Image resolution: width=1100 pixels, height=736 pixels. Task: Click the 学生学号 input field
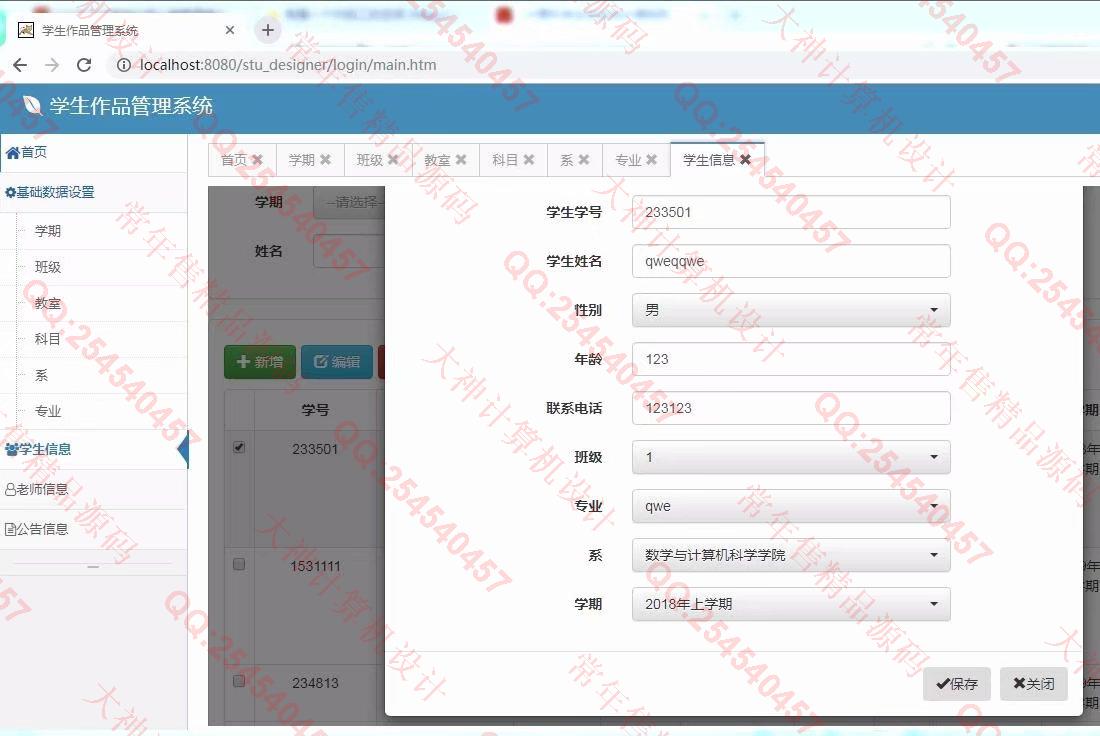coord(791,212)
